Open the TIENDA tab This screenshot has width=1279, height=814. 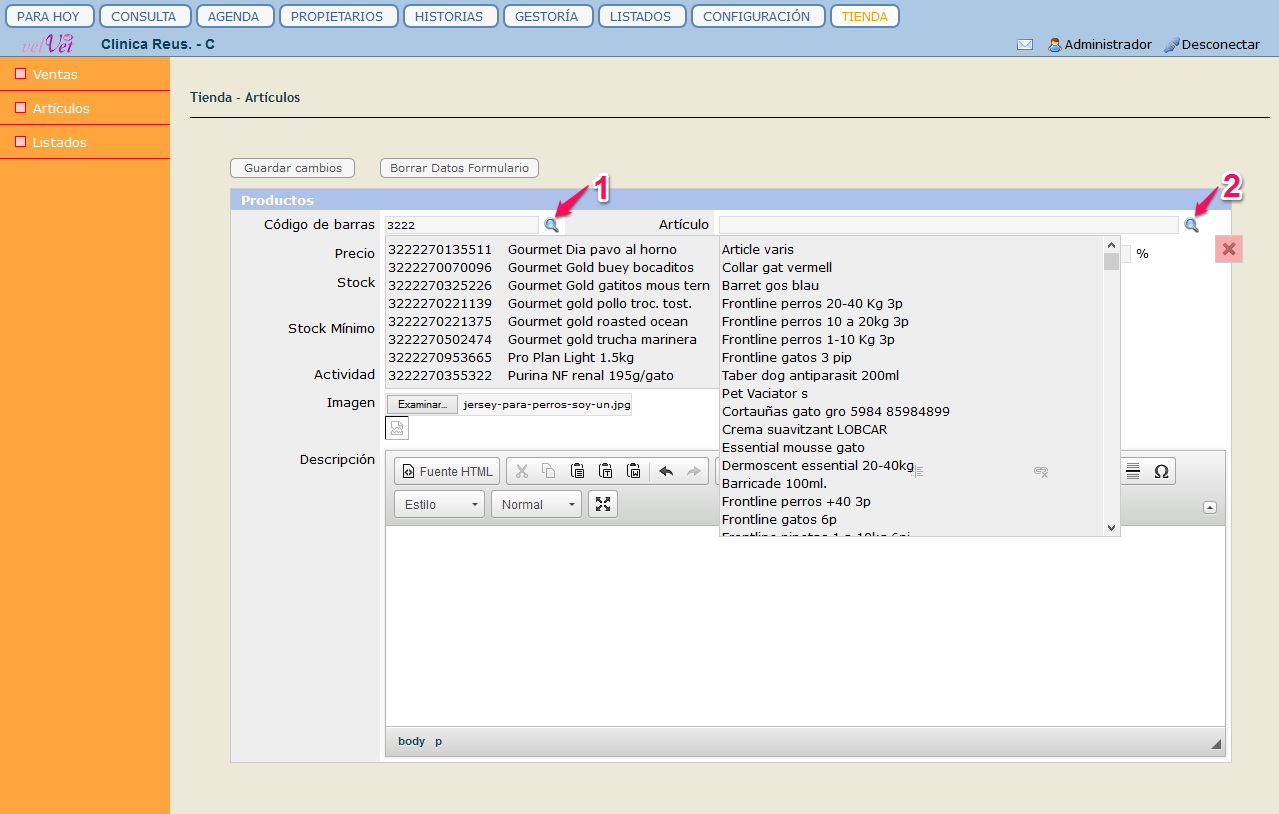coord(864,16)
